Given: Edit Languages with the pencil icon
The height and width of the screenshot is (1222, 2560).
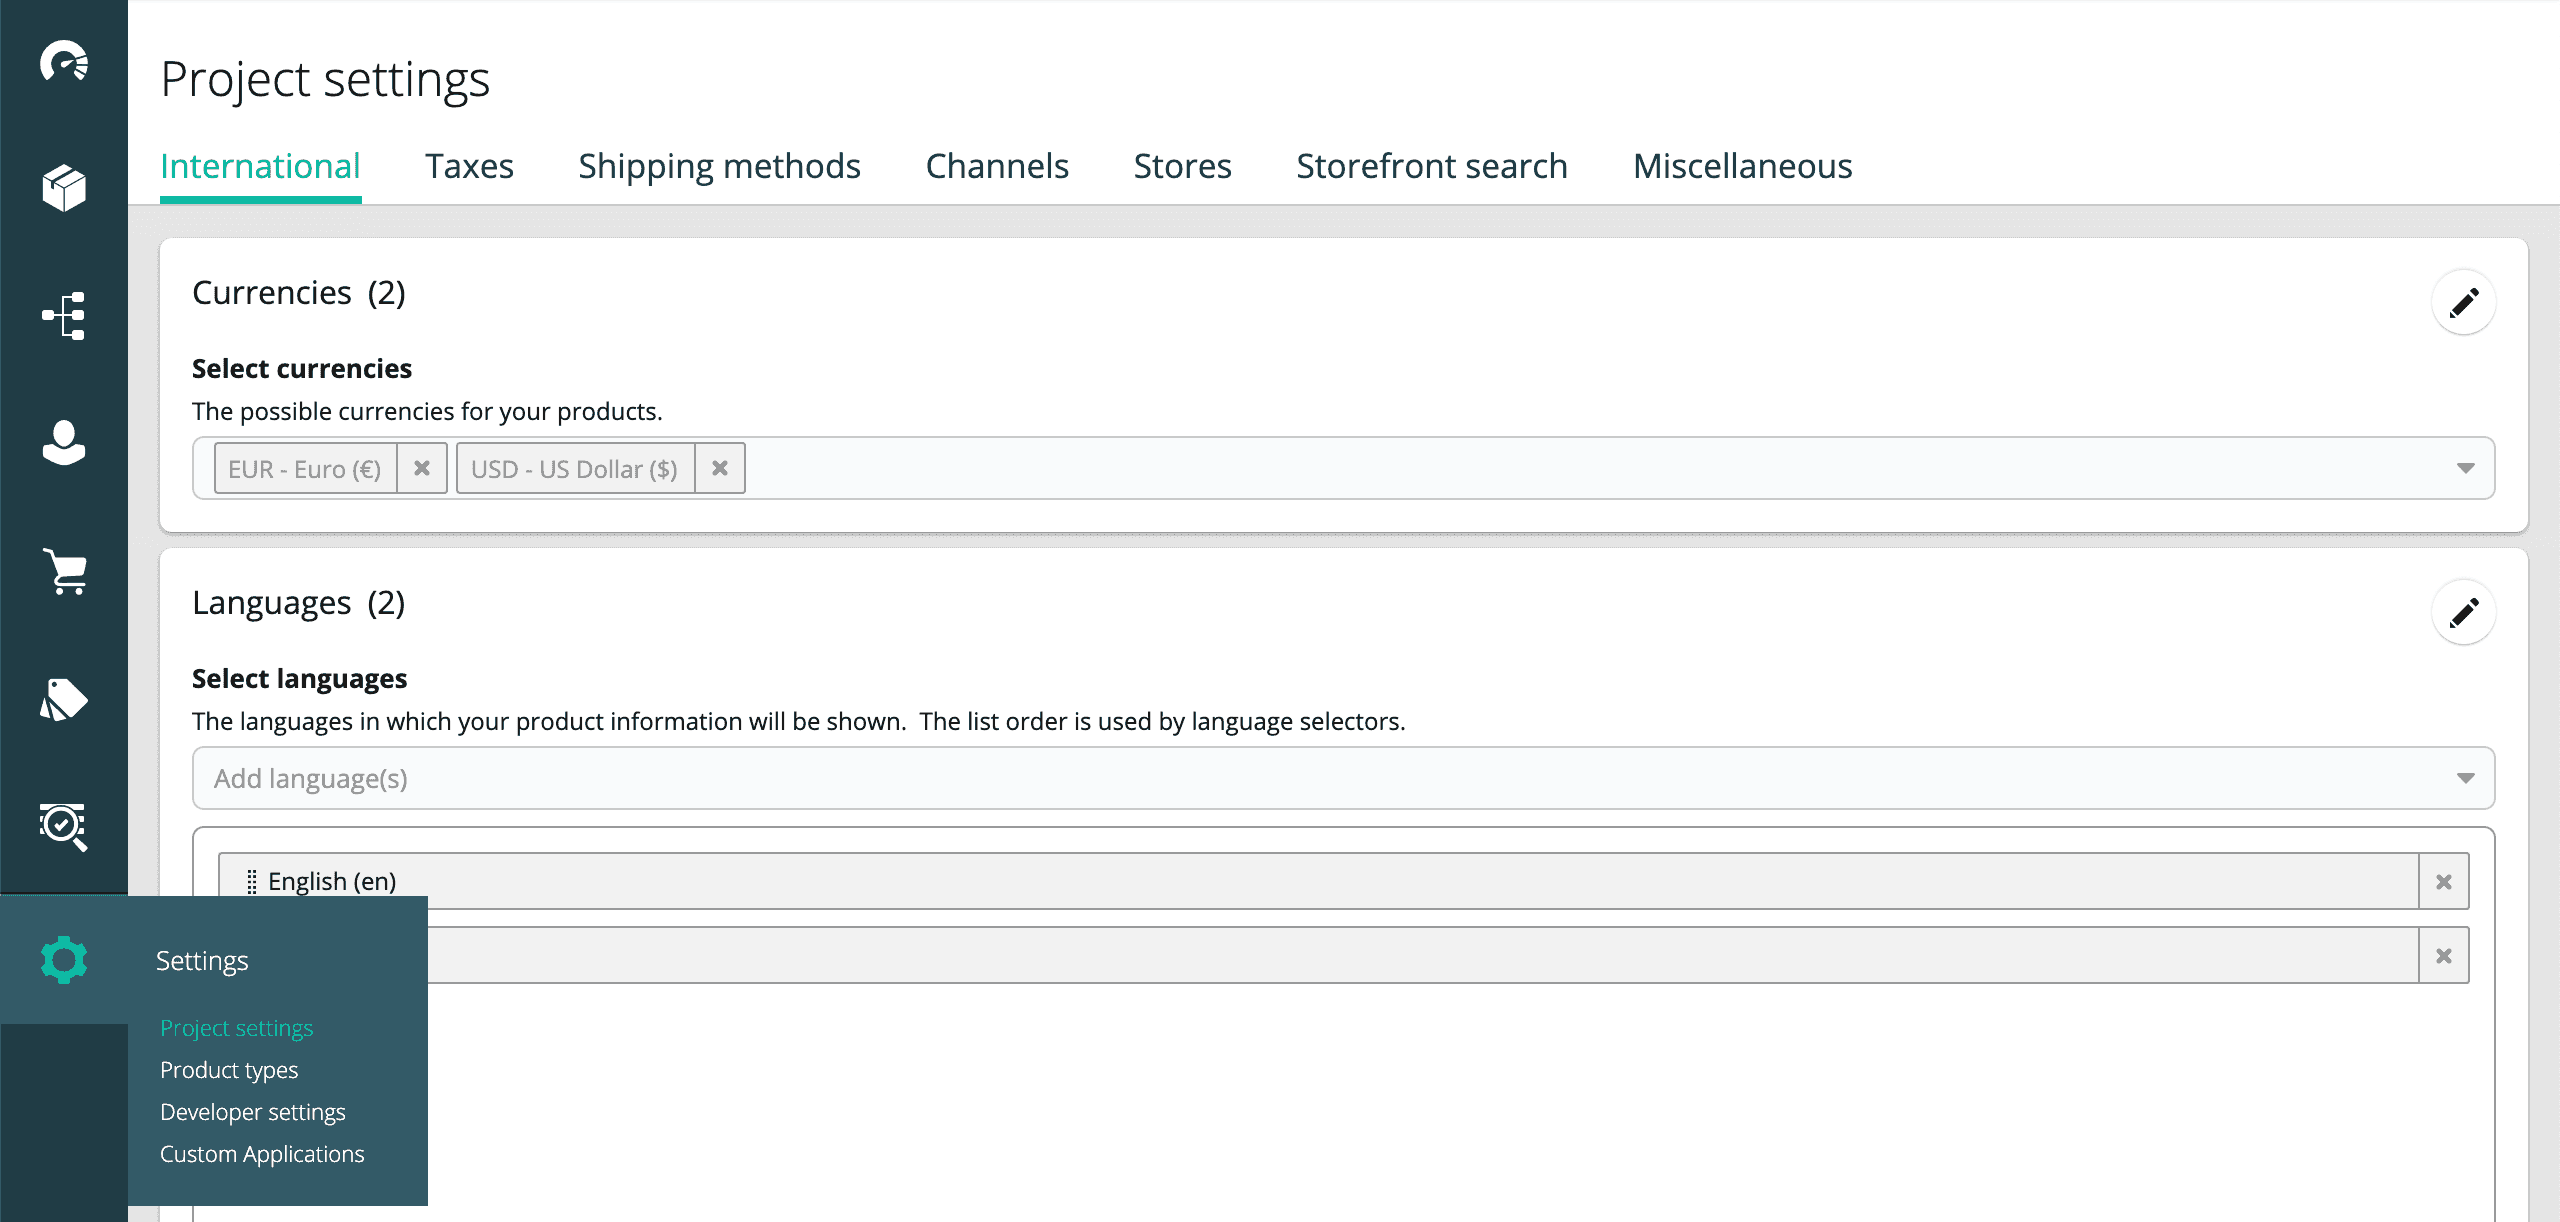Looking at the screenshot, I should click(2463, 612).
